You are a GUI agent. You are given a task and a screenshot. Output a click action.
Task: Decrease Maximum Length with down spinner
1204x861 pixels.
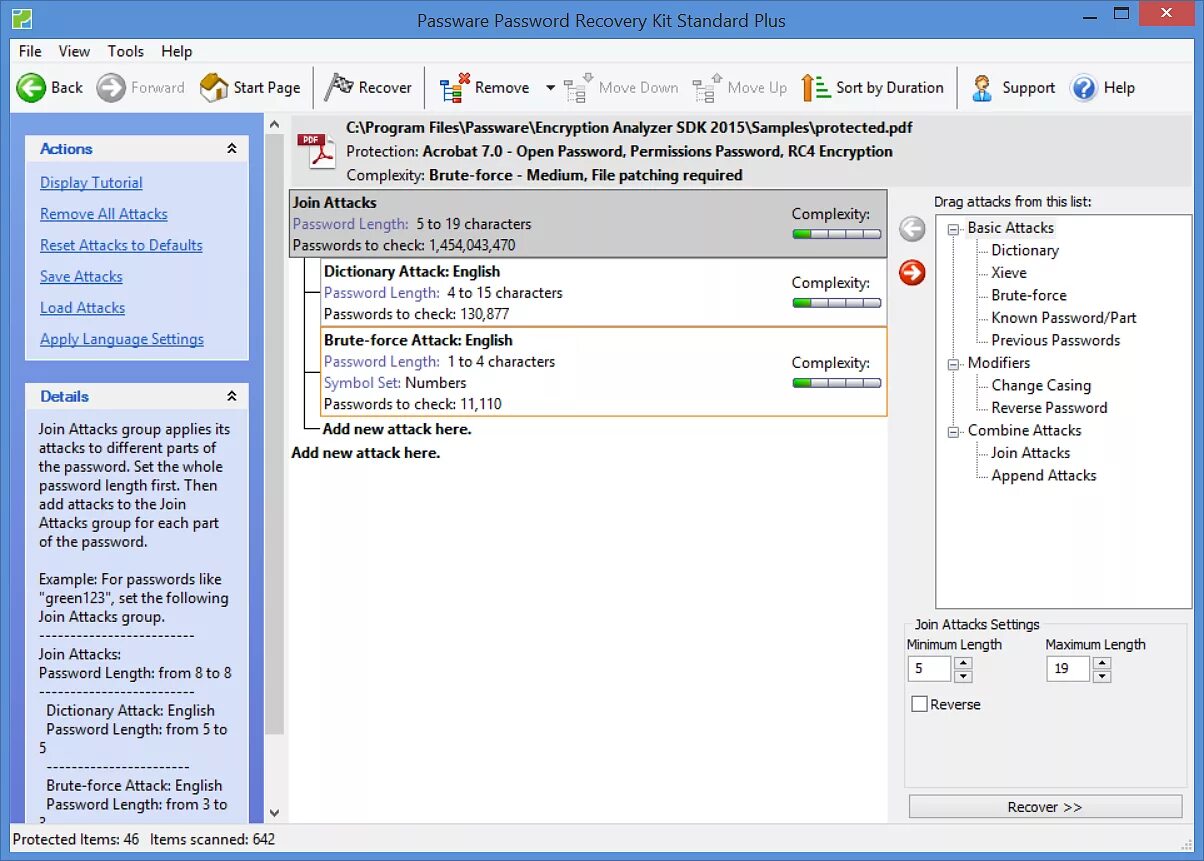1102,676
